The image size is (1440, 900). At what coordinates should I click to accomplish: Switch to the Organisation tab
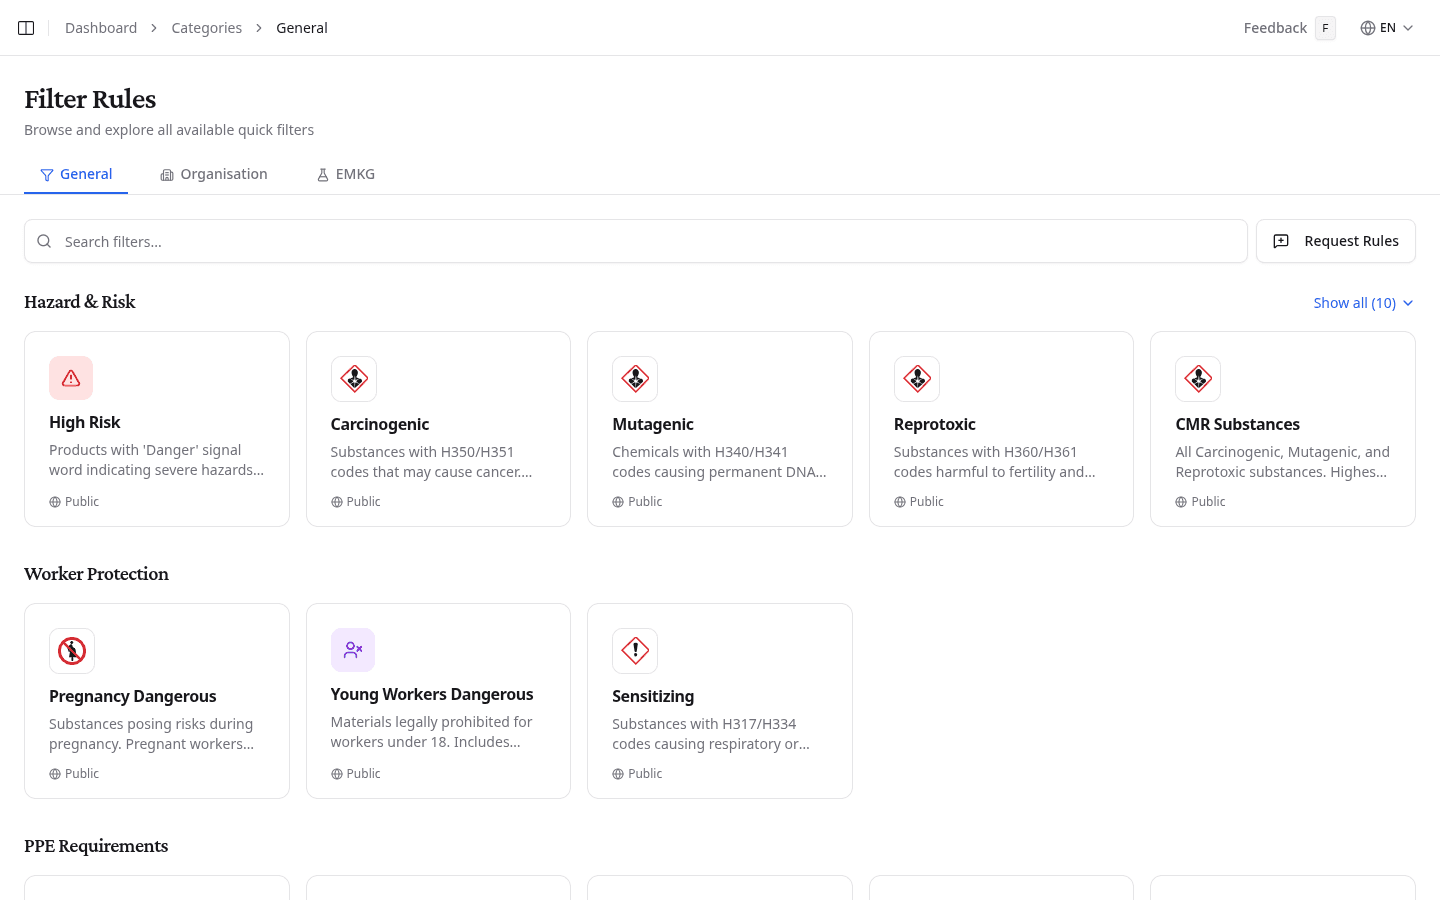coord(214,174)
